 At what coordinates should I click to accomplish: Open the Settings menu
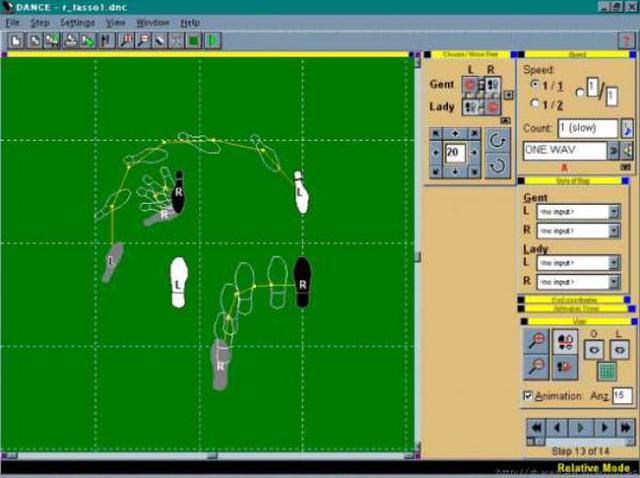(x=77, y=22)
